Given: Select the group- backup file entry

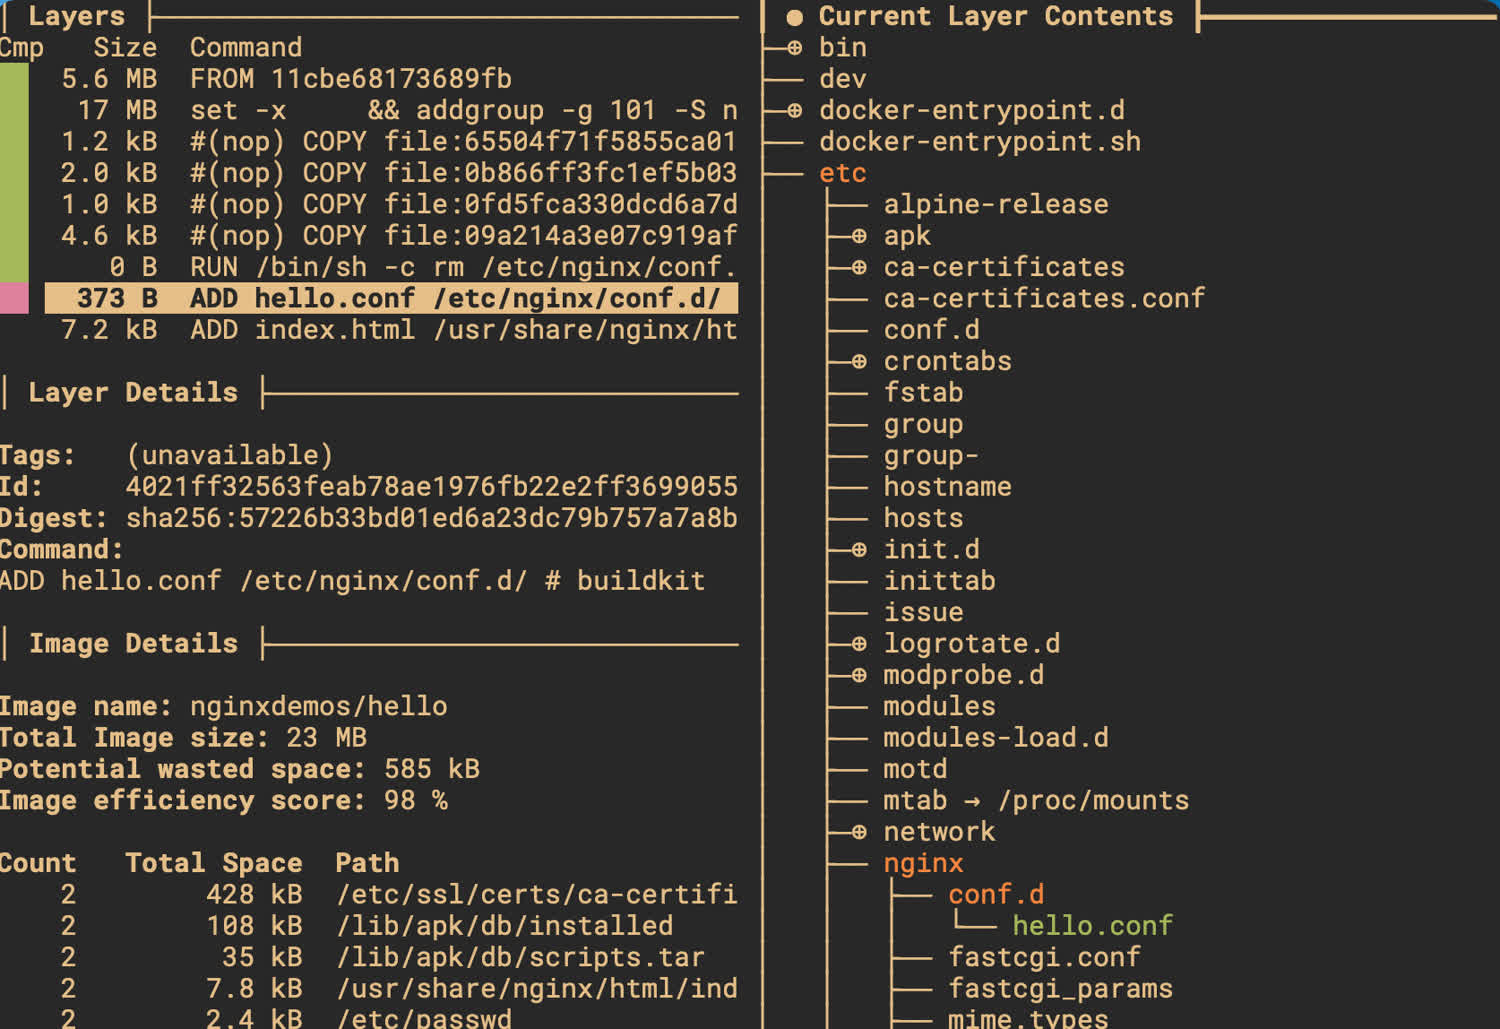Looking at the screenshot, I should click(x=931, y=456).
